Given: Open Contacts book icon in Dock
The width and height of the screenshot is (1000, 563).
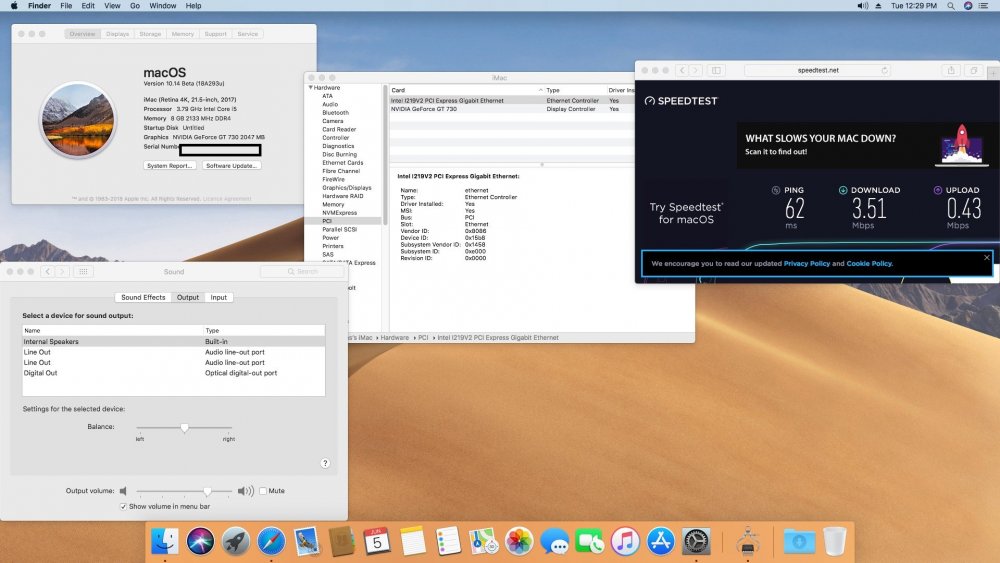Looking at the screenshot, I should 342,541.
